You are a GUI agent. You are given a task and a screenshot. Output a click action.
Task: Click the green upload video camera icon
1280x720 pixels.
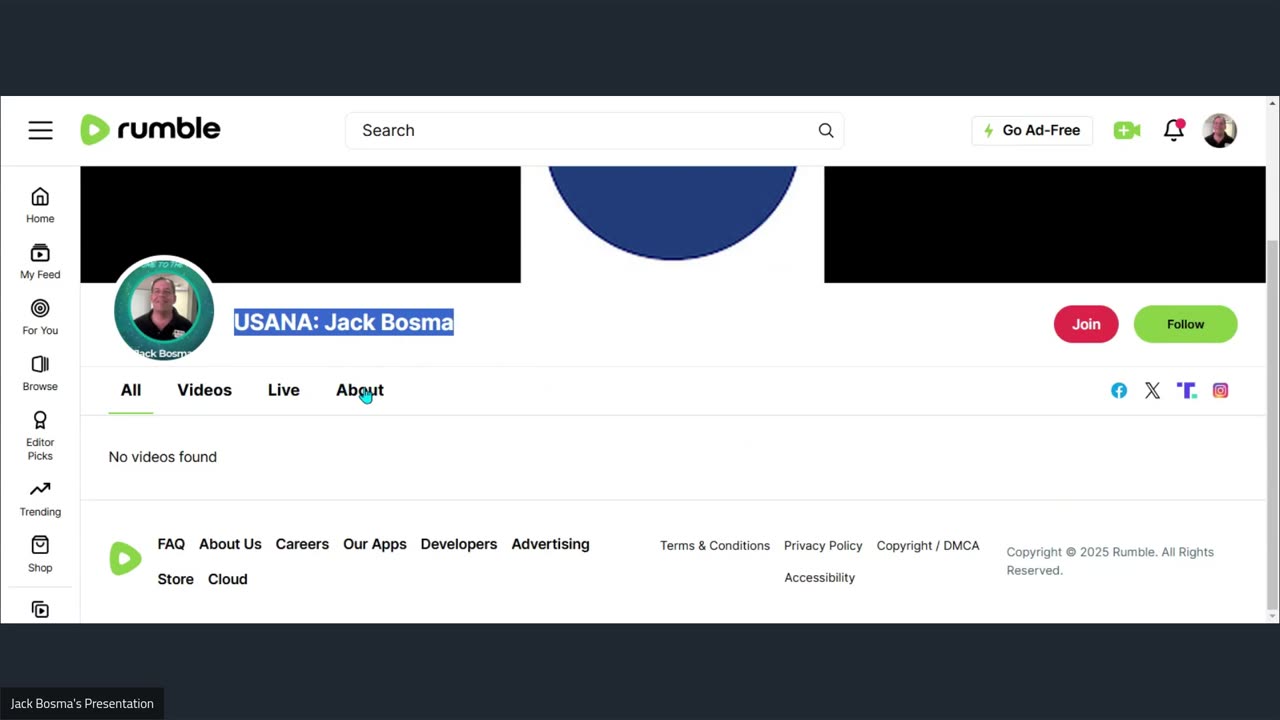[x=1127, y=130]
